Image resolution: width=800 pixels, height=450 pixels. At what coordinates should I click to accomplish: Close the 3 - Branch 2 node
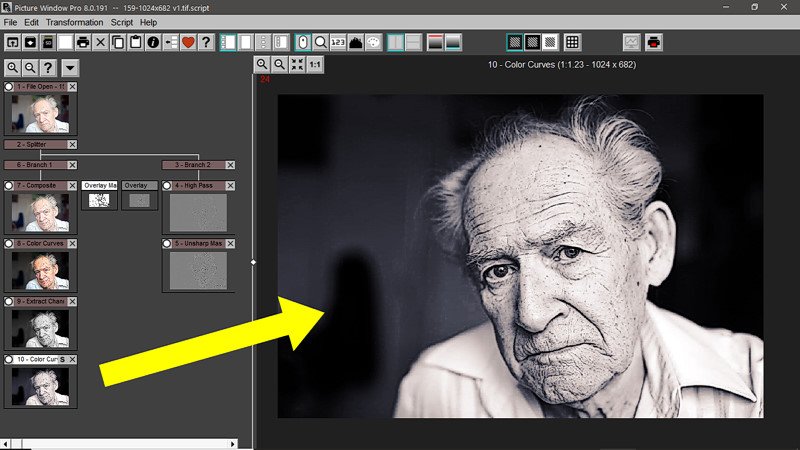click(x=230, y=164)
